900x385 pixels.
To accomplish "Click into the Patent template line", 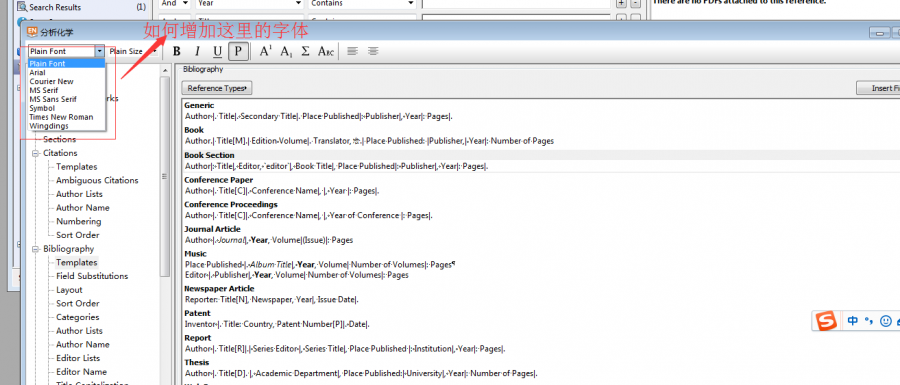I will pyautogui.click(x=277, y=324).
